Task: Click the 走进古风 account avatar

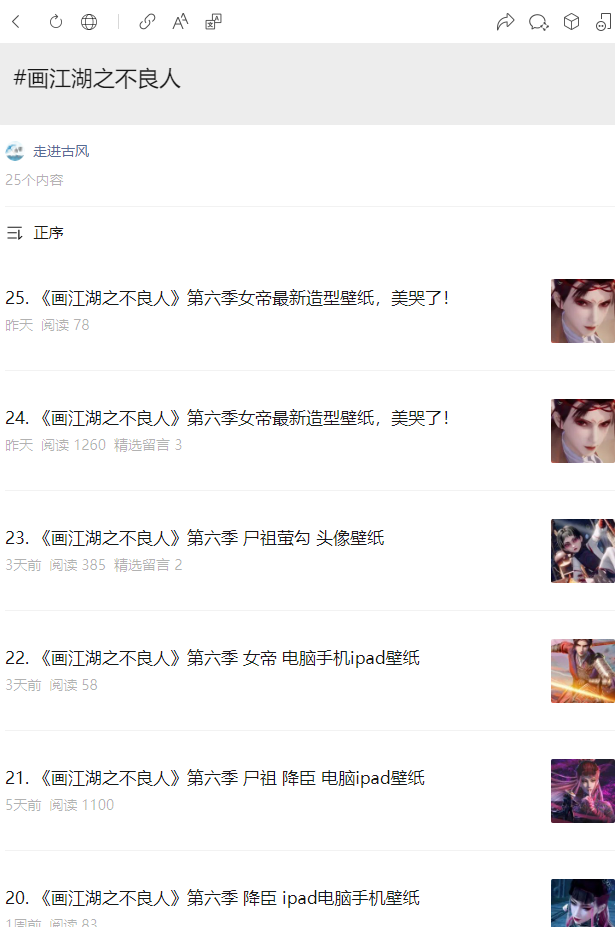Action: tap(15, 151)
